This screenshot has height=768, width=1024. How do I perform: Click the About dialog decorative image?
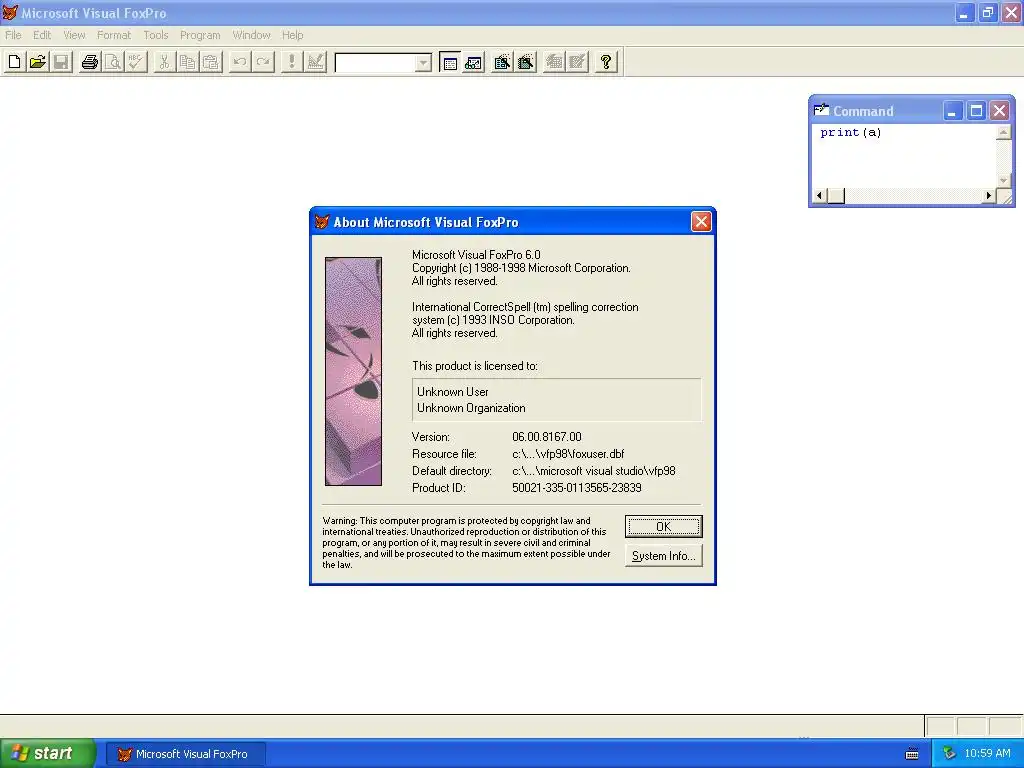coord(353,372)
